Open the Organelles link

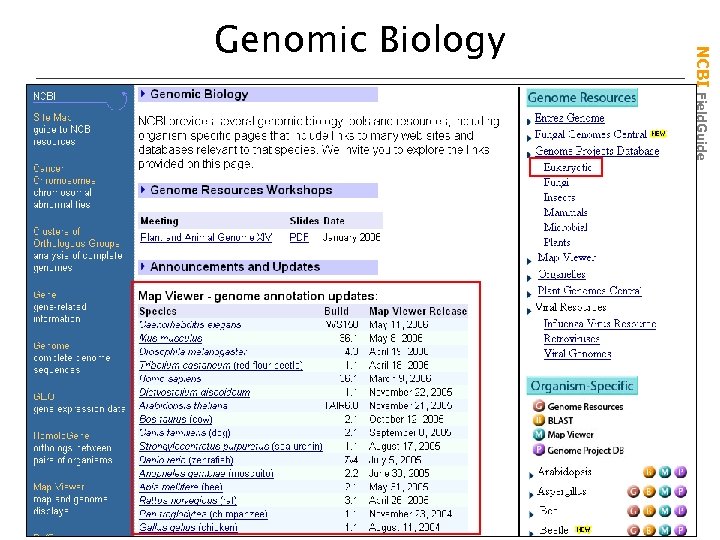pyautogui.click(x=562, y=274)
